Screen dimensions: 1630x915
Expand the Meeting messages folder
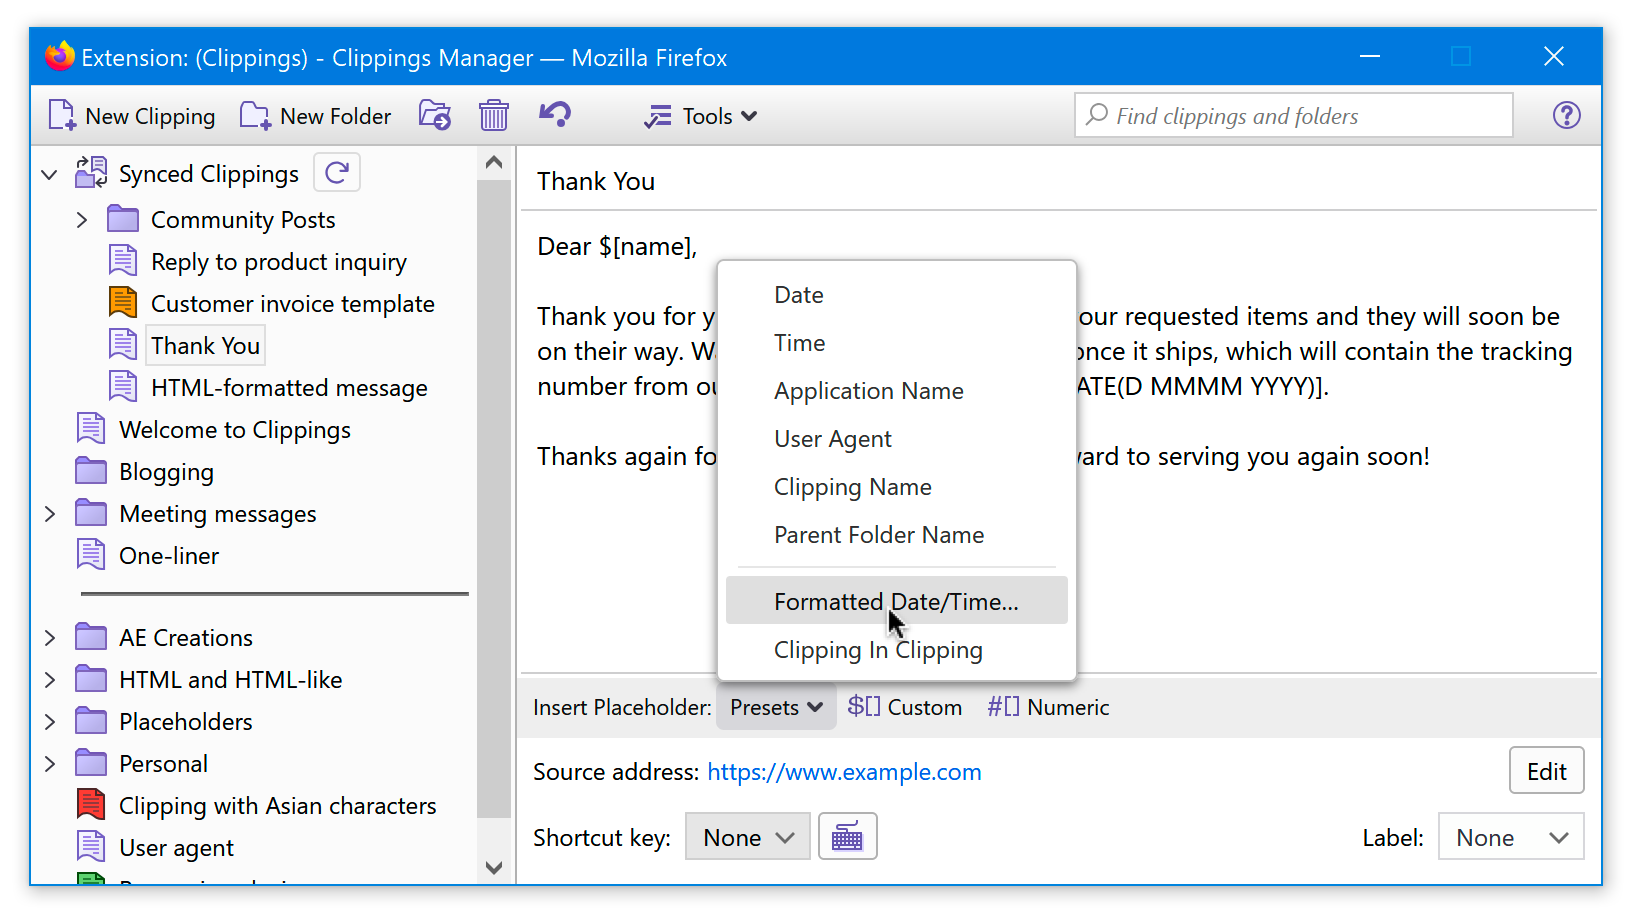[x=50, y=514]
